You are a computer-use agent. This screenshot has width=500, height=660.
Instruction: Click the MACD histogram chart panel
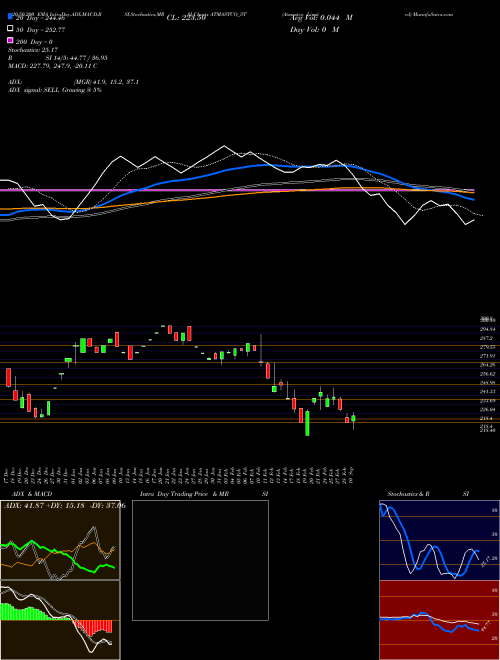click(x=60, y=620)
